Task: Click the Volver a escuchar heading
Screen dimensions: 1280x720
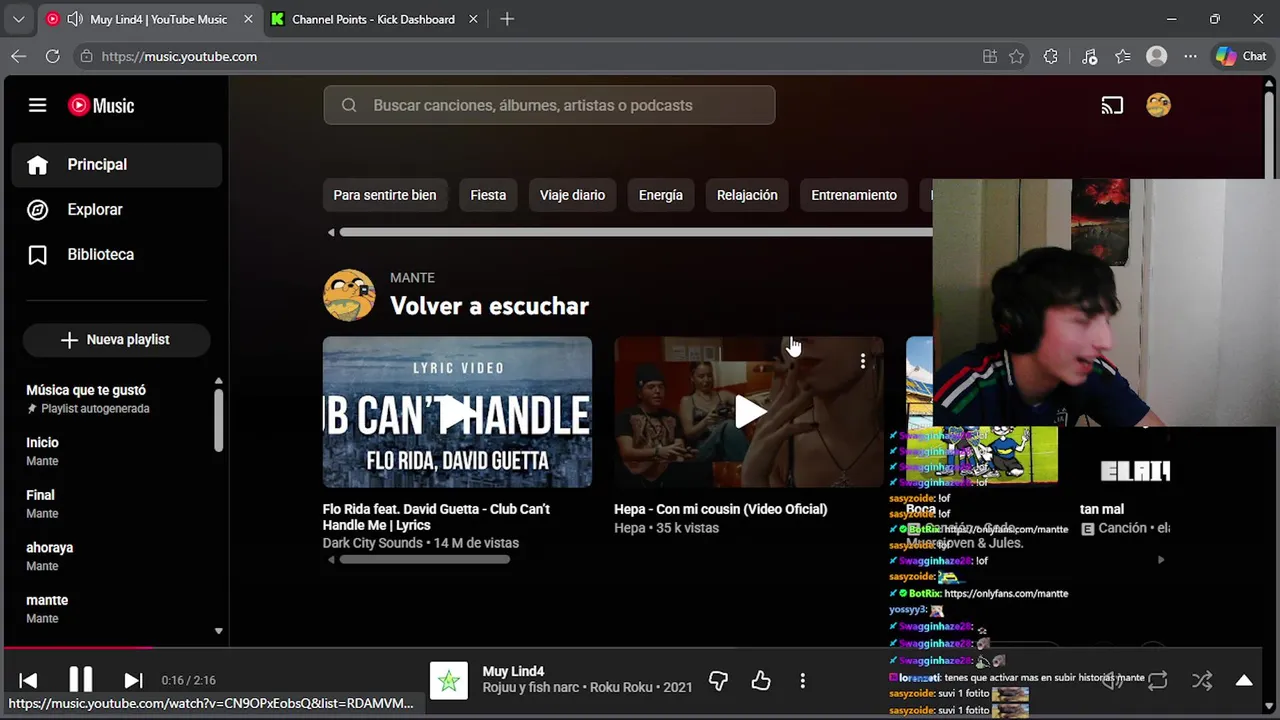Action: [489, 306]
